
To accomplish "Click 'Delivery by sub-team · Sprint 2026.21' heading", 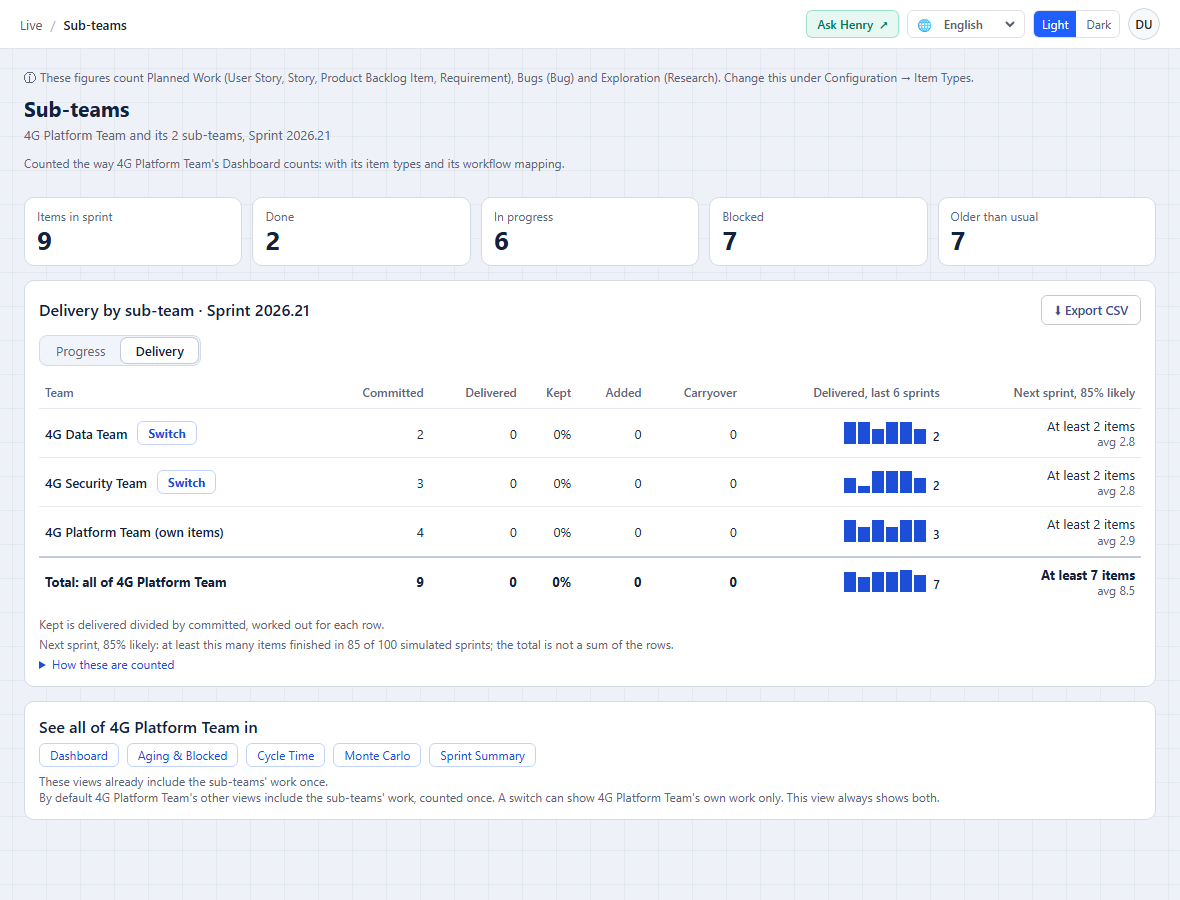I will tap(174, 311).
